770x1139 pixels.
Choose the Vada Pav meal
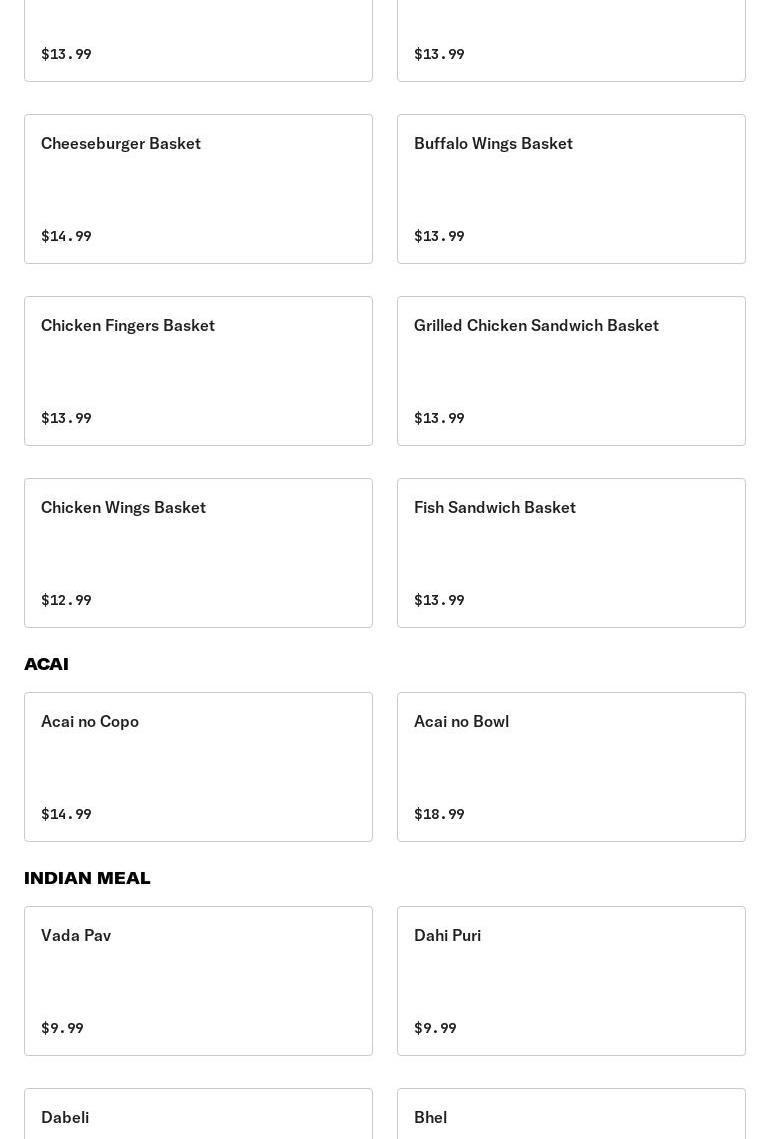pos(198,981)
